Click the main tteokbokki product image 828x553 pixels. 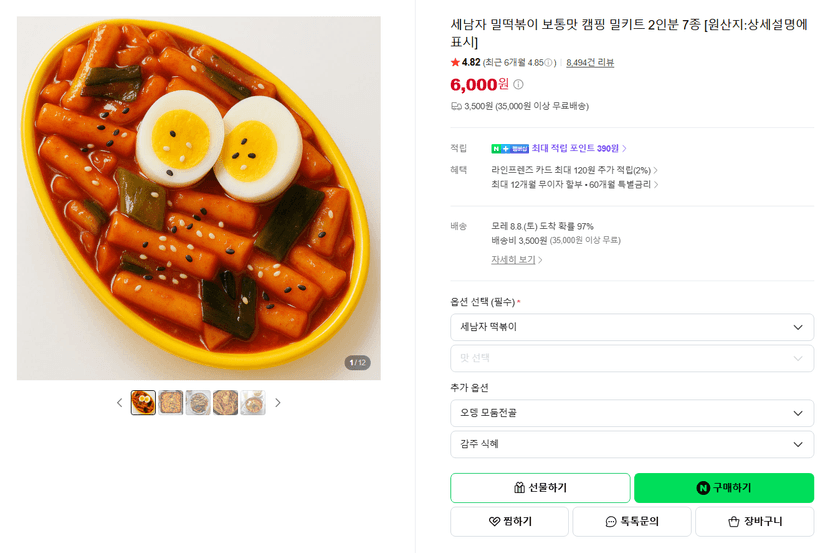click(199, 198)
